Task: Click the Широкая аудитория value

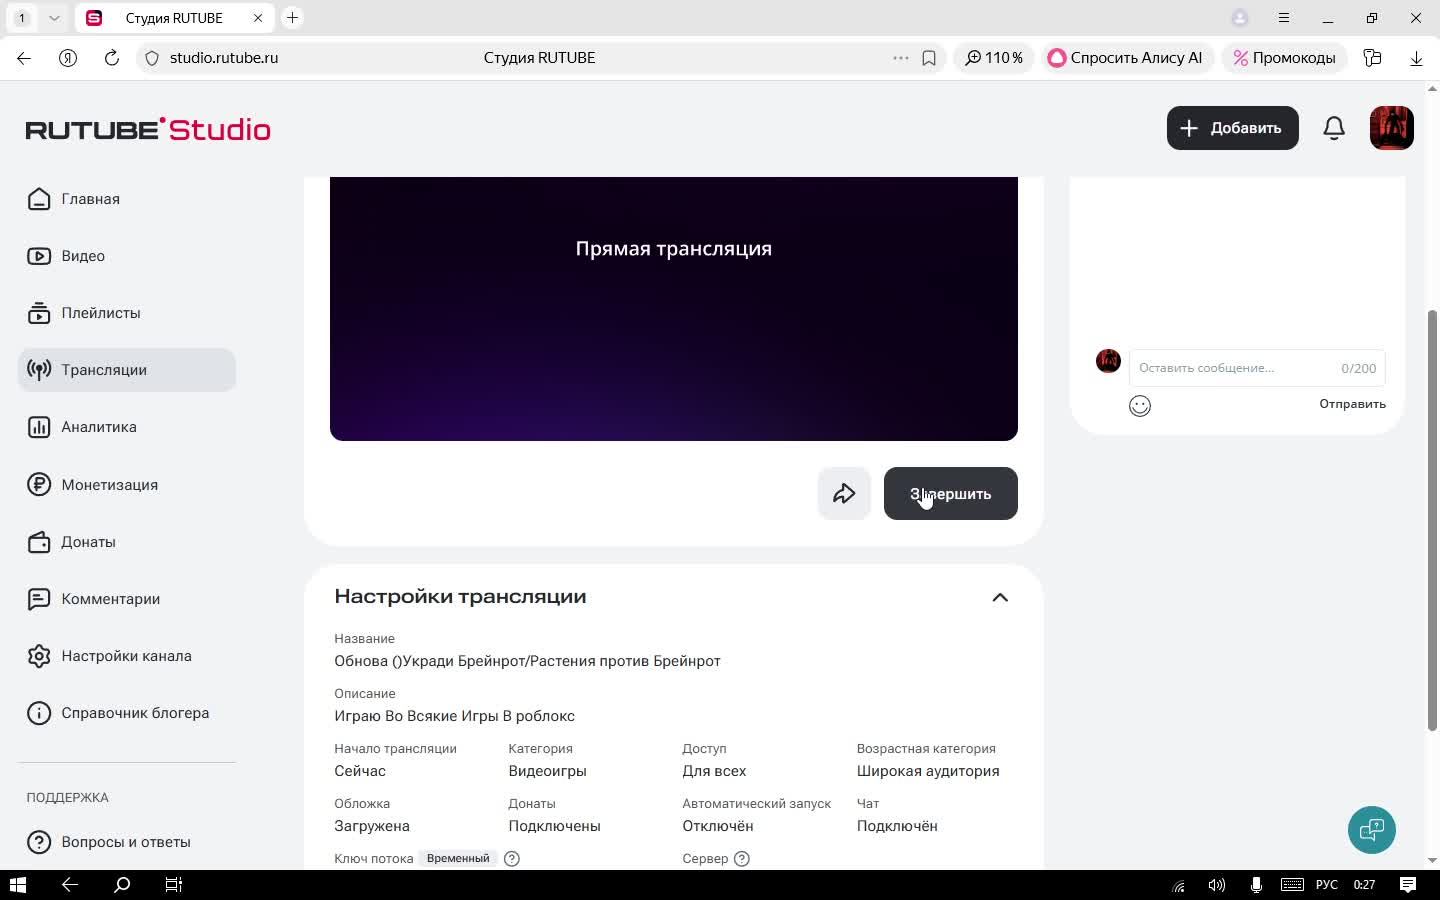Action: (x=928, y=771)
